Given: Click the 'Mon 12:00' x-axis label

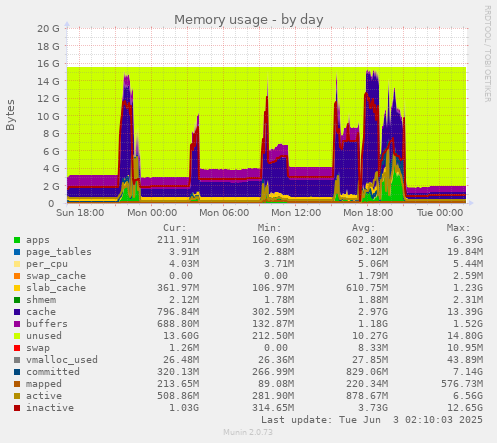Looking at the screenshot, I should coord(296,213).
